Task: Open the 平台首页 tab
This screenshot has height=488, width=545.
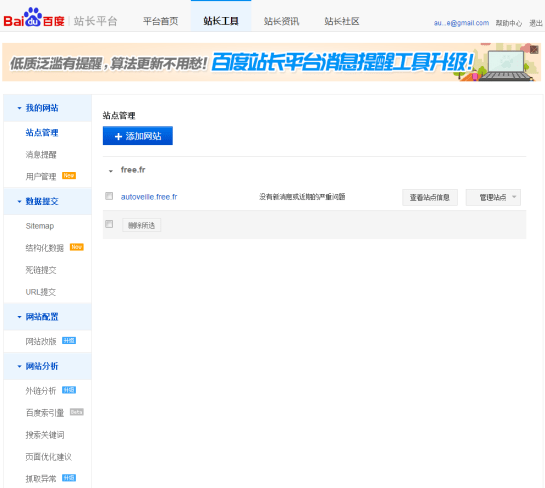Action: point(160,21)
